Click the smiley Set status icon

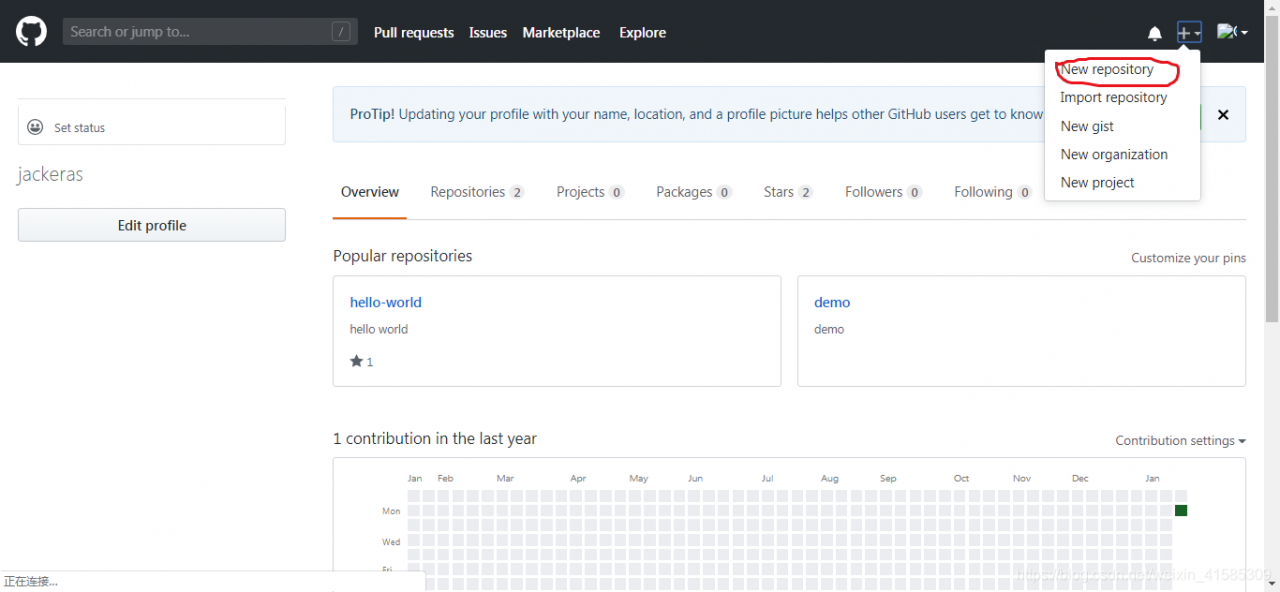click(x=35, y=128)
